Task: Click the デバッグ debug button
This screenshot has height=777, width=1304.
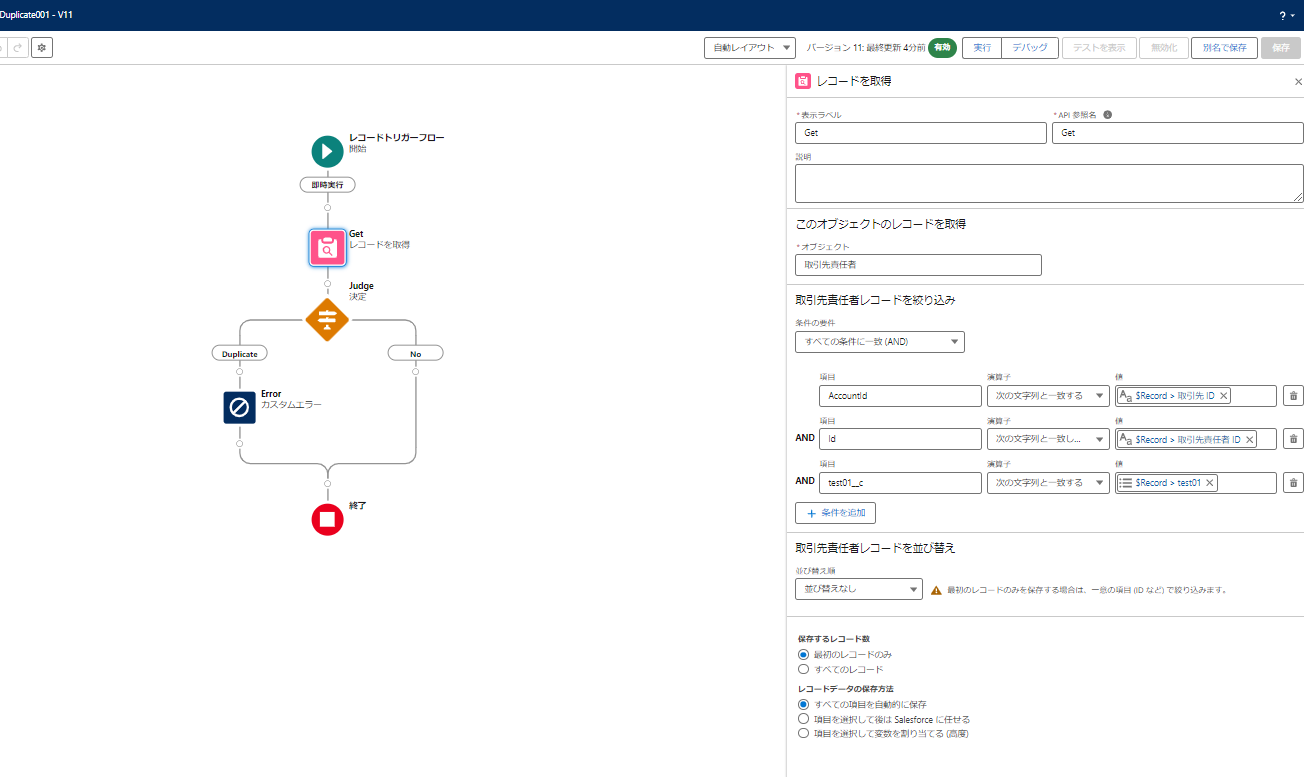Action: click(1030, 48)
